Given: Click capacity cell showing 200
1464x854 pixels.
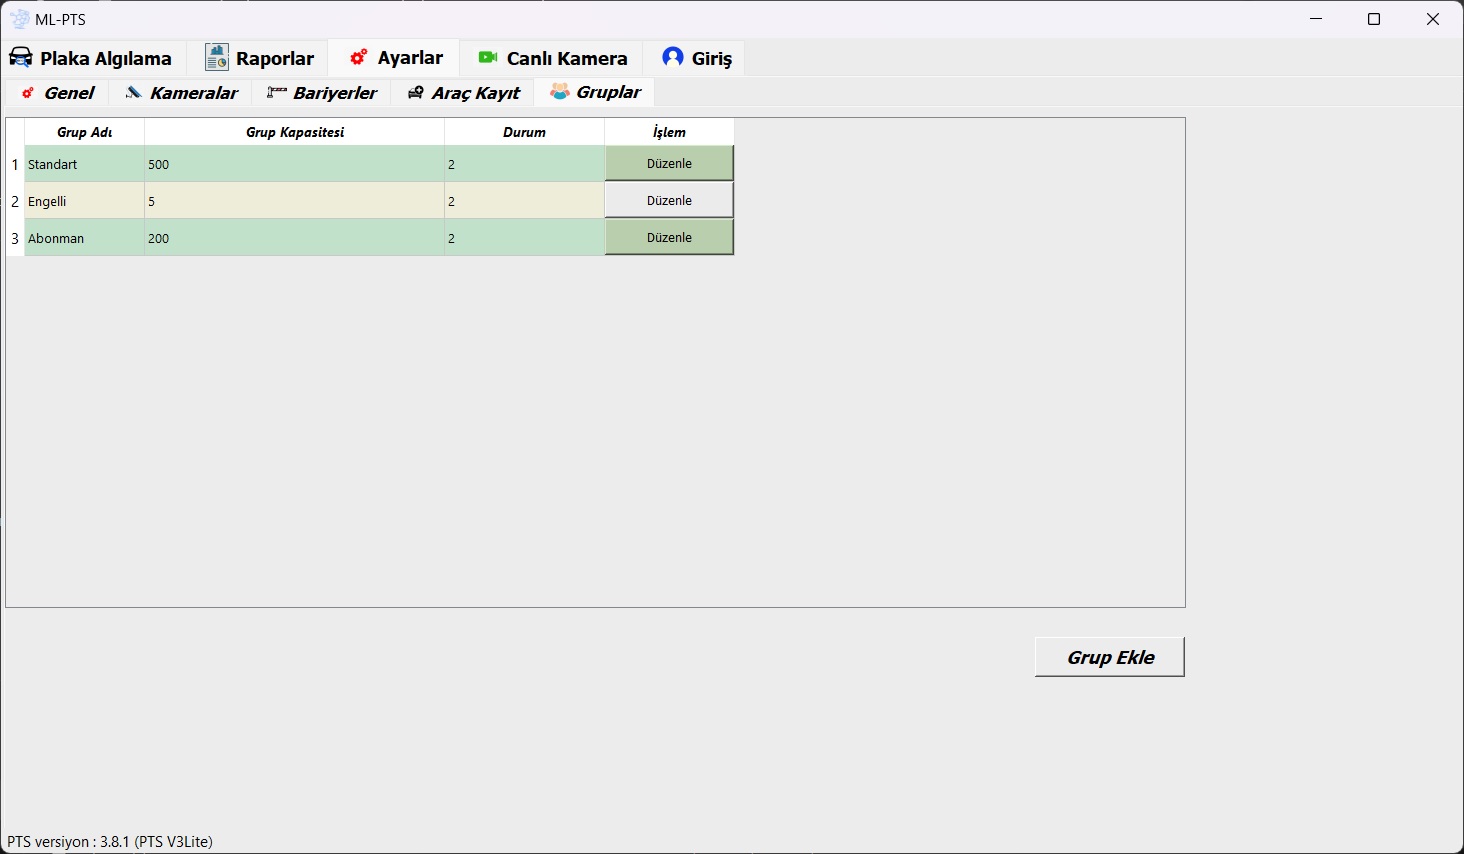Looking at the screenshot, I should (x=295, y=238).
